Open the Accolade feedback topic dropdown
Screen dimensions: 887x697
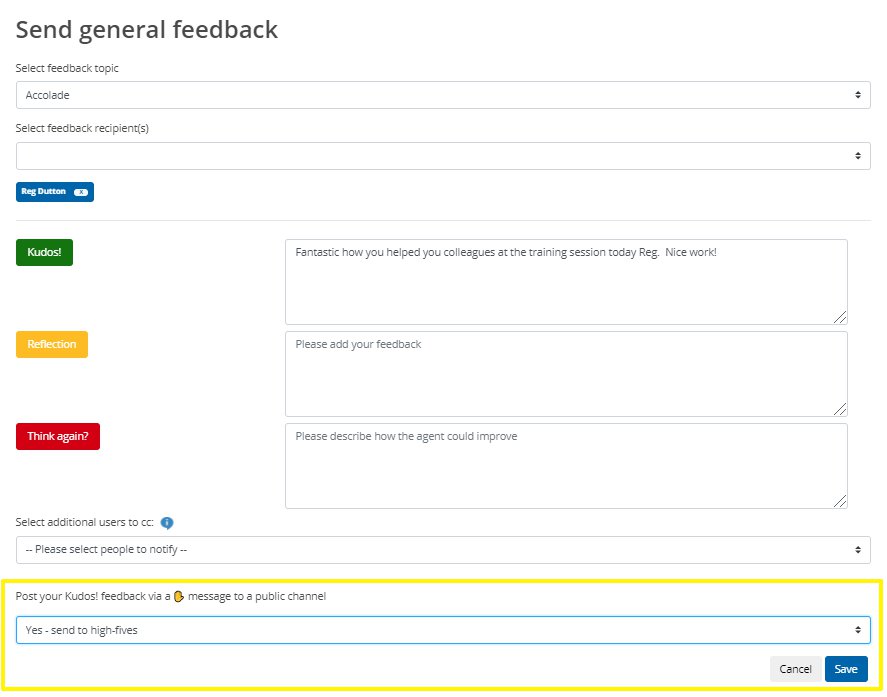pos(443,95)
